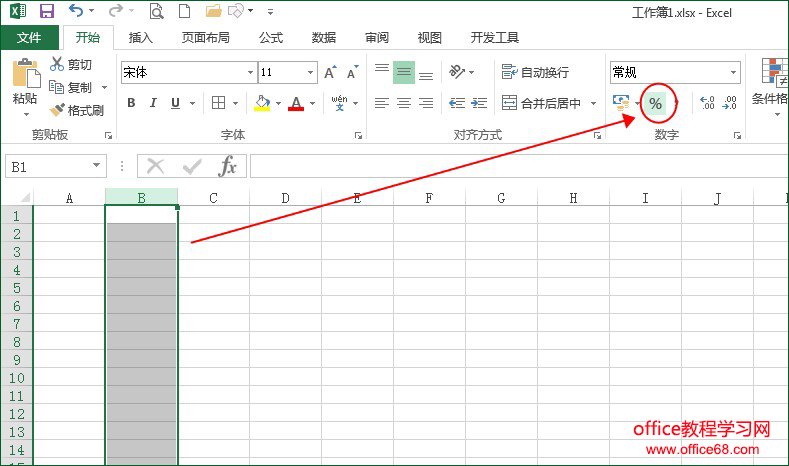
Task: Click the fx insert function button
Action: (227, 166)
